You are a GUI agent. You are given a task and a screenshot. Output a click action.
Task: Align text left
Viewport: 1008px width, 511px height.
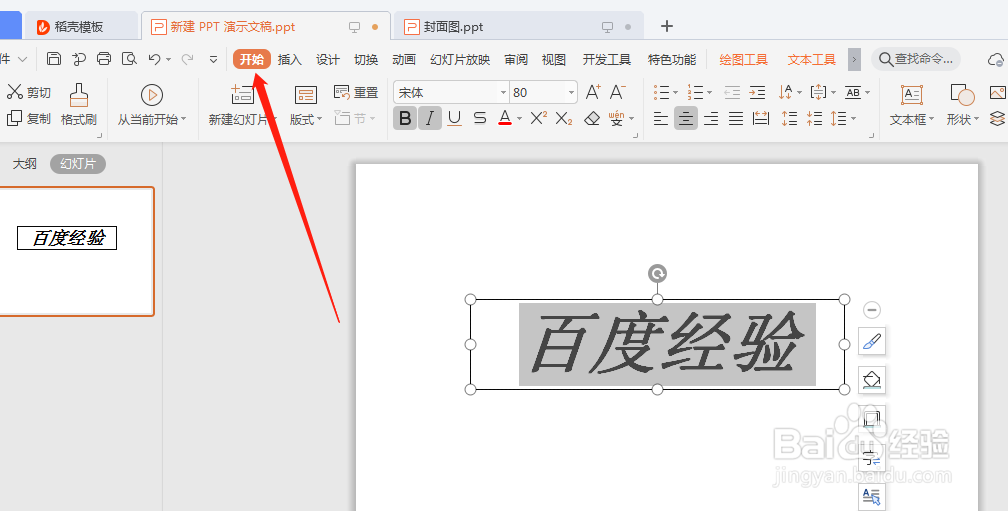pos(661,118)
